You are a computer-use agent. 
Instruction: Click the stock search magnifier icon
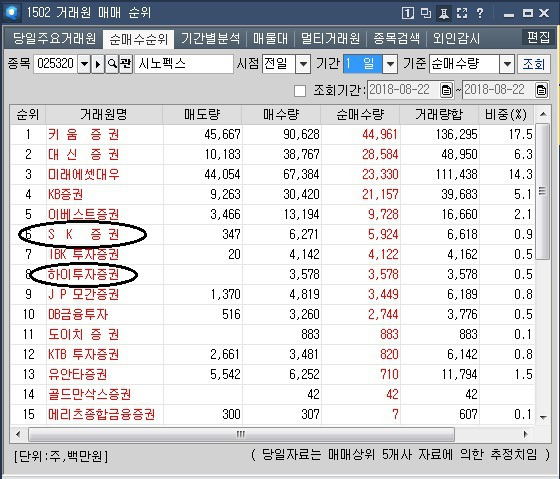112,64
